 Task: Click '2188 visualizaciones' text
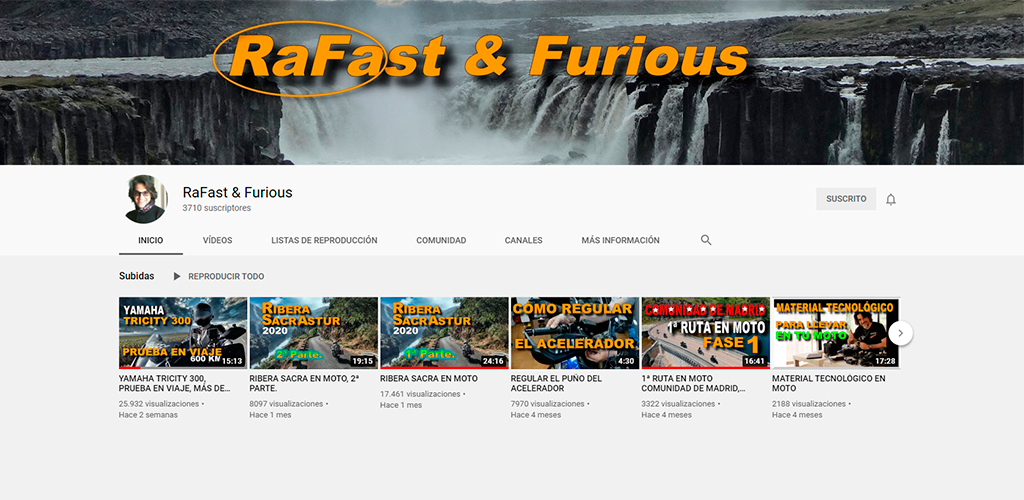[808, 404]
